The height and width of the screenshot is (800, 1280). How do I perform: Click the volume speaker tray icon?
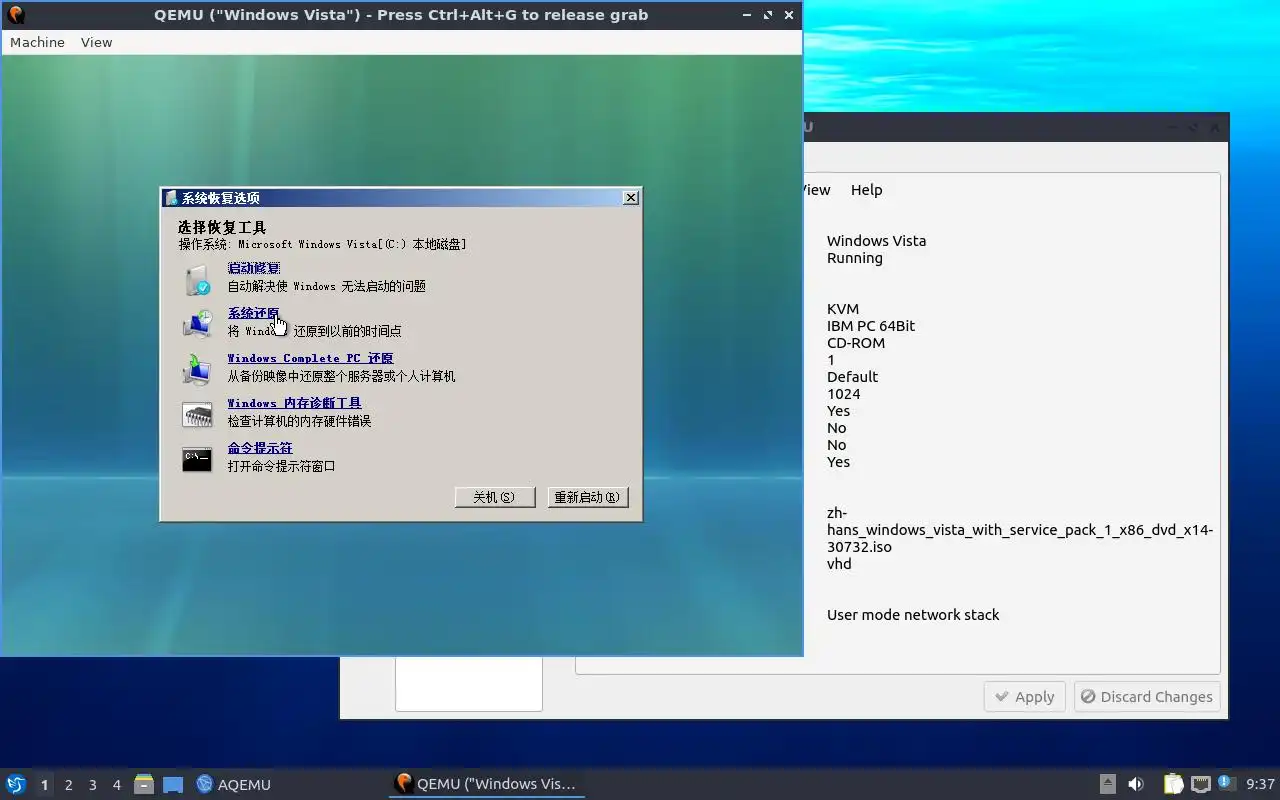pyautogui.click(x=1136, y=784)
